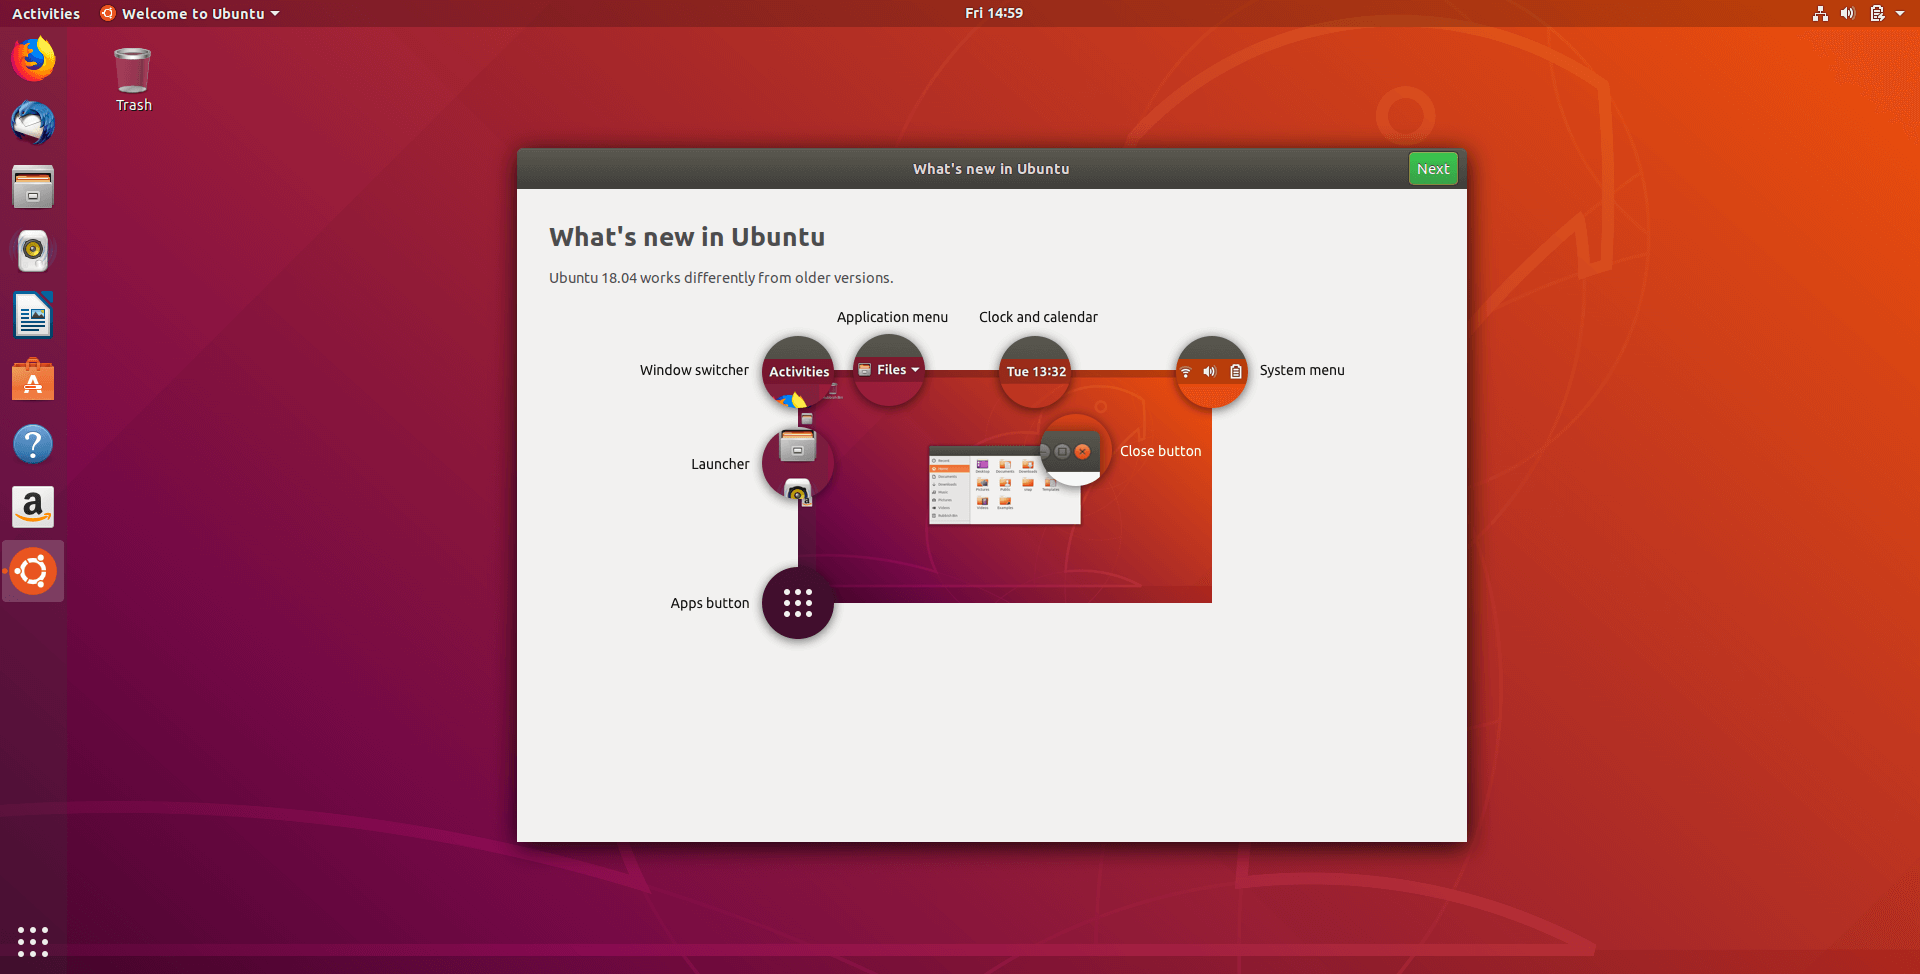
Task: Select the Welcome to Ubuntu dock icon
Action: pos(33,572)
